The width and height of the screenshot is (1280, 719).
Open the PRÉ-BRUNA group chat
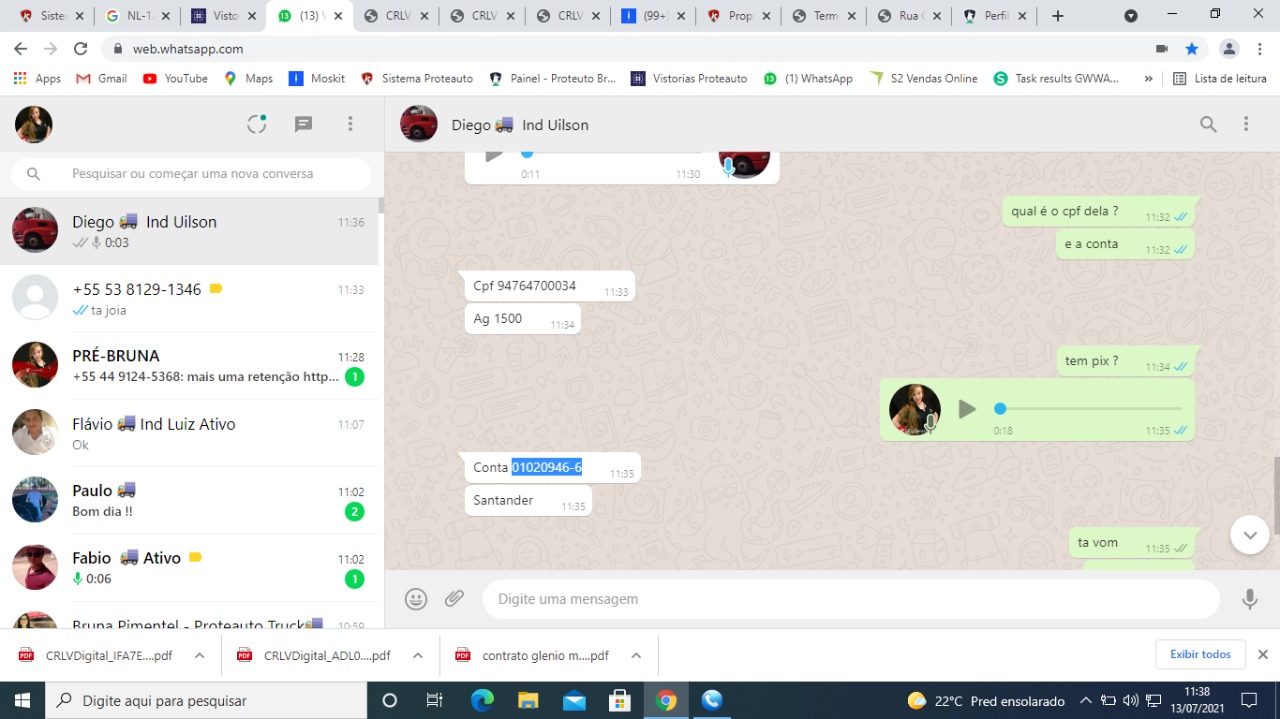(190, 365)
